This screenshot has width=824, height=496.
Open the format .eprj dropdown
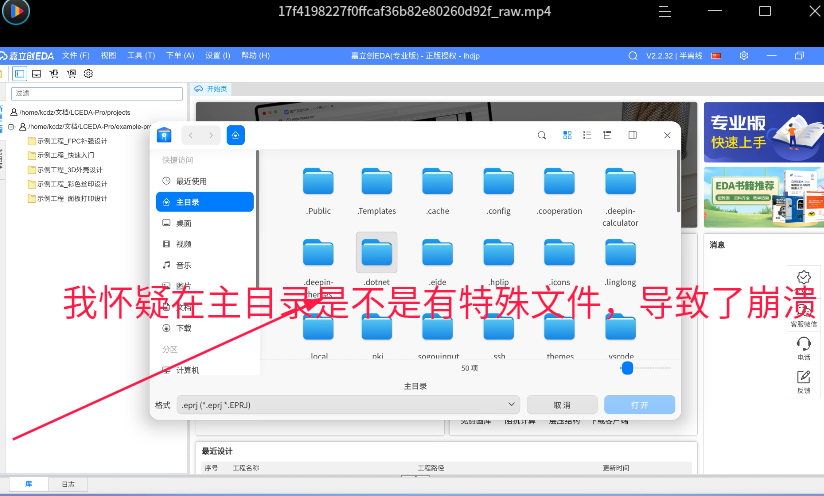coord(348,405)
